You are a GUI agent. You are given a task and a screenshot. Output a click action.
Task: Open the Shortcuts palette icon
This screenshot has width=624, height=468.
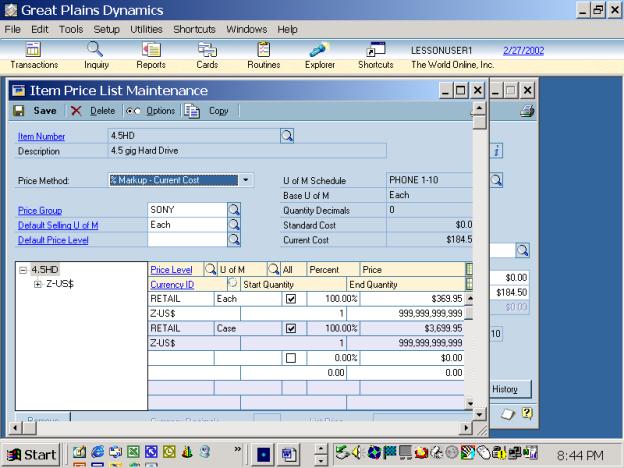pyautogui.click(x=376, y=56)
